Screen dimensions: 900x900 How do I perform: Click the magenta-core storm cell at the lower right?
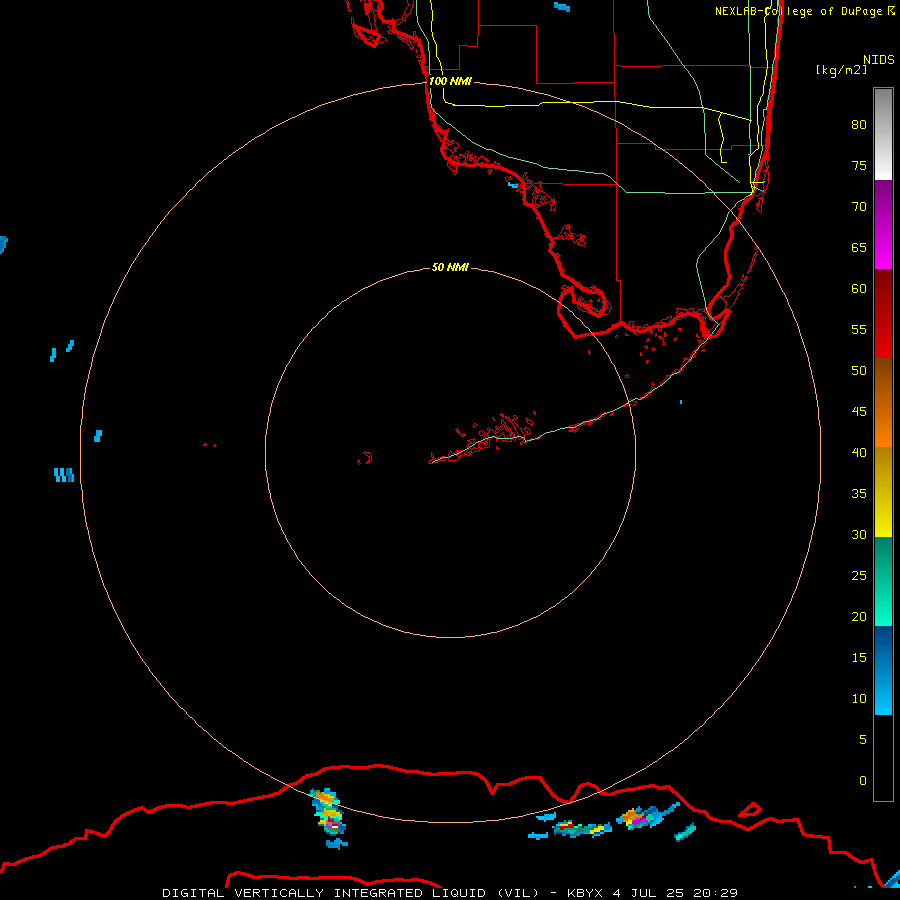647,816
